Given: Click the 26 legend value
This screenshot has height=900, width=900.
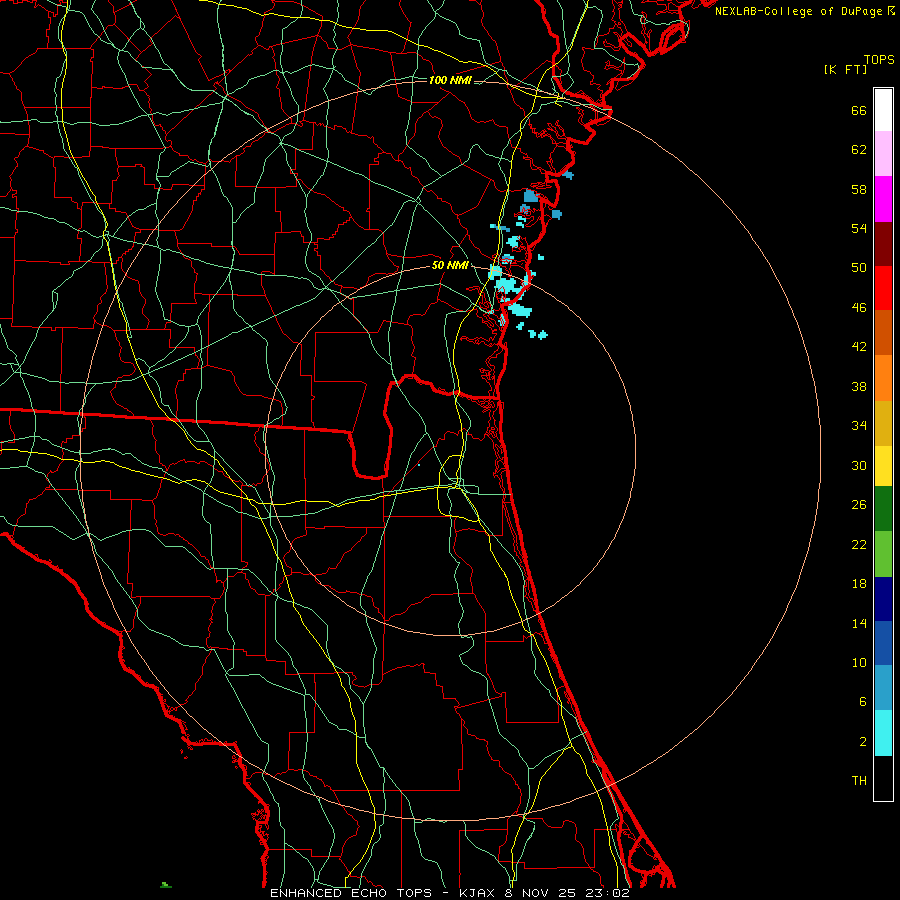Looking at the screenshot, I should 859,505.
